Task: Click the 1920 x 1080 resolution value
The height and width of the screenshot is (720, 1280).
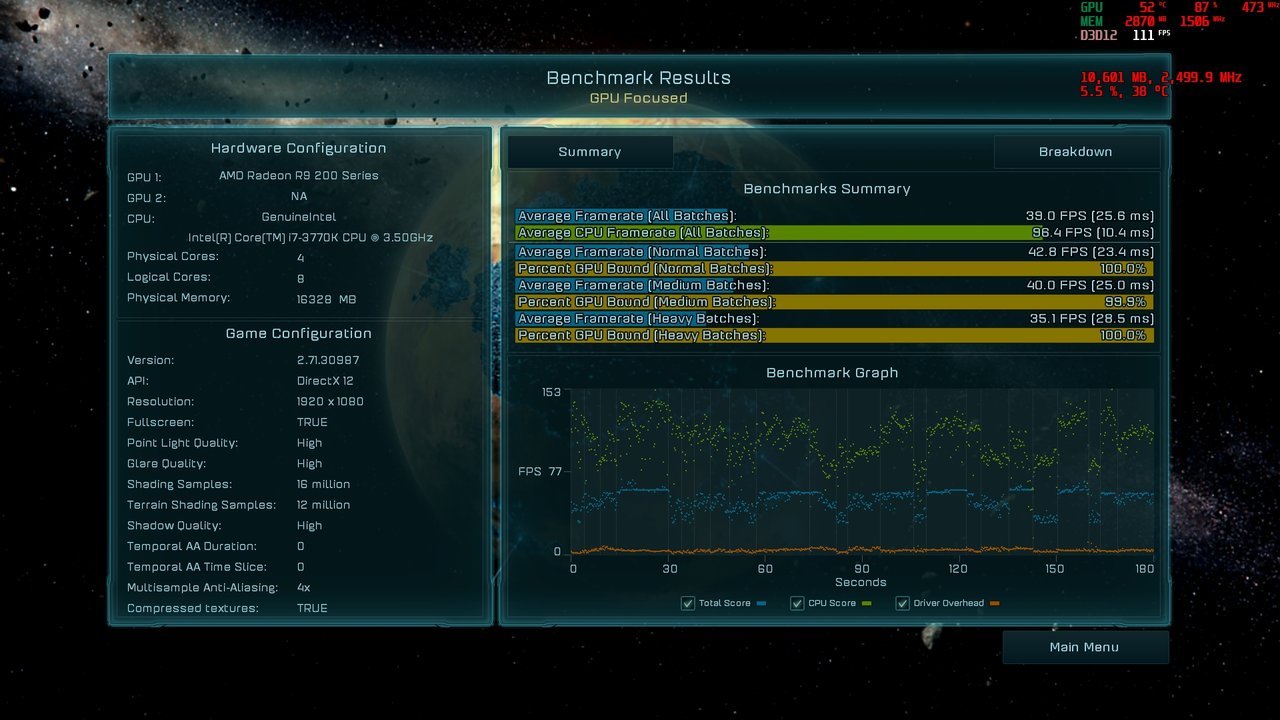Action: click(x=330, y=402)
